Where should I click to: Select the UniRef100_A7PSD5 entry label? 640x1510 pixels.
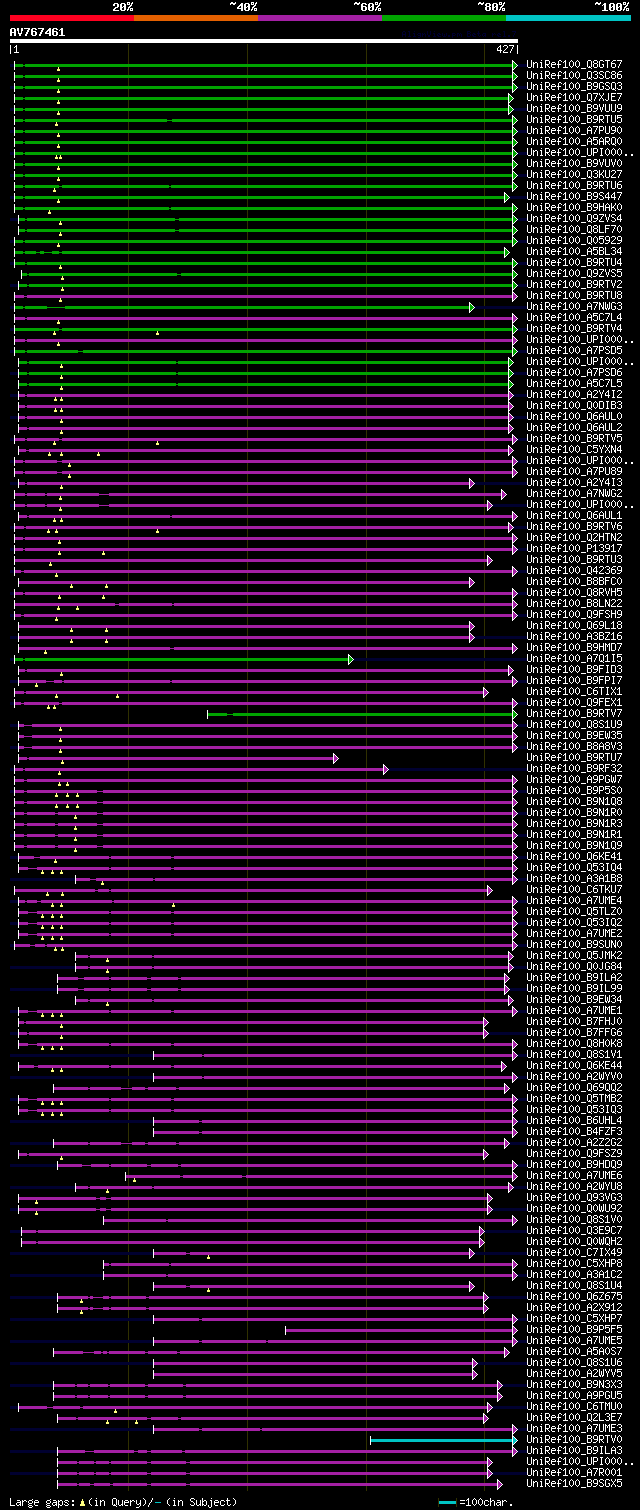point(574,350)
